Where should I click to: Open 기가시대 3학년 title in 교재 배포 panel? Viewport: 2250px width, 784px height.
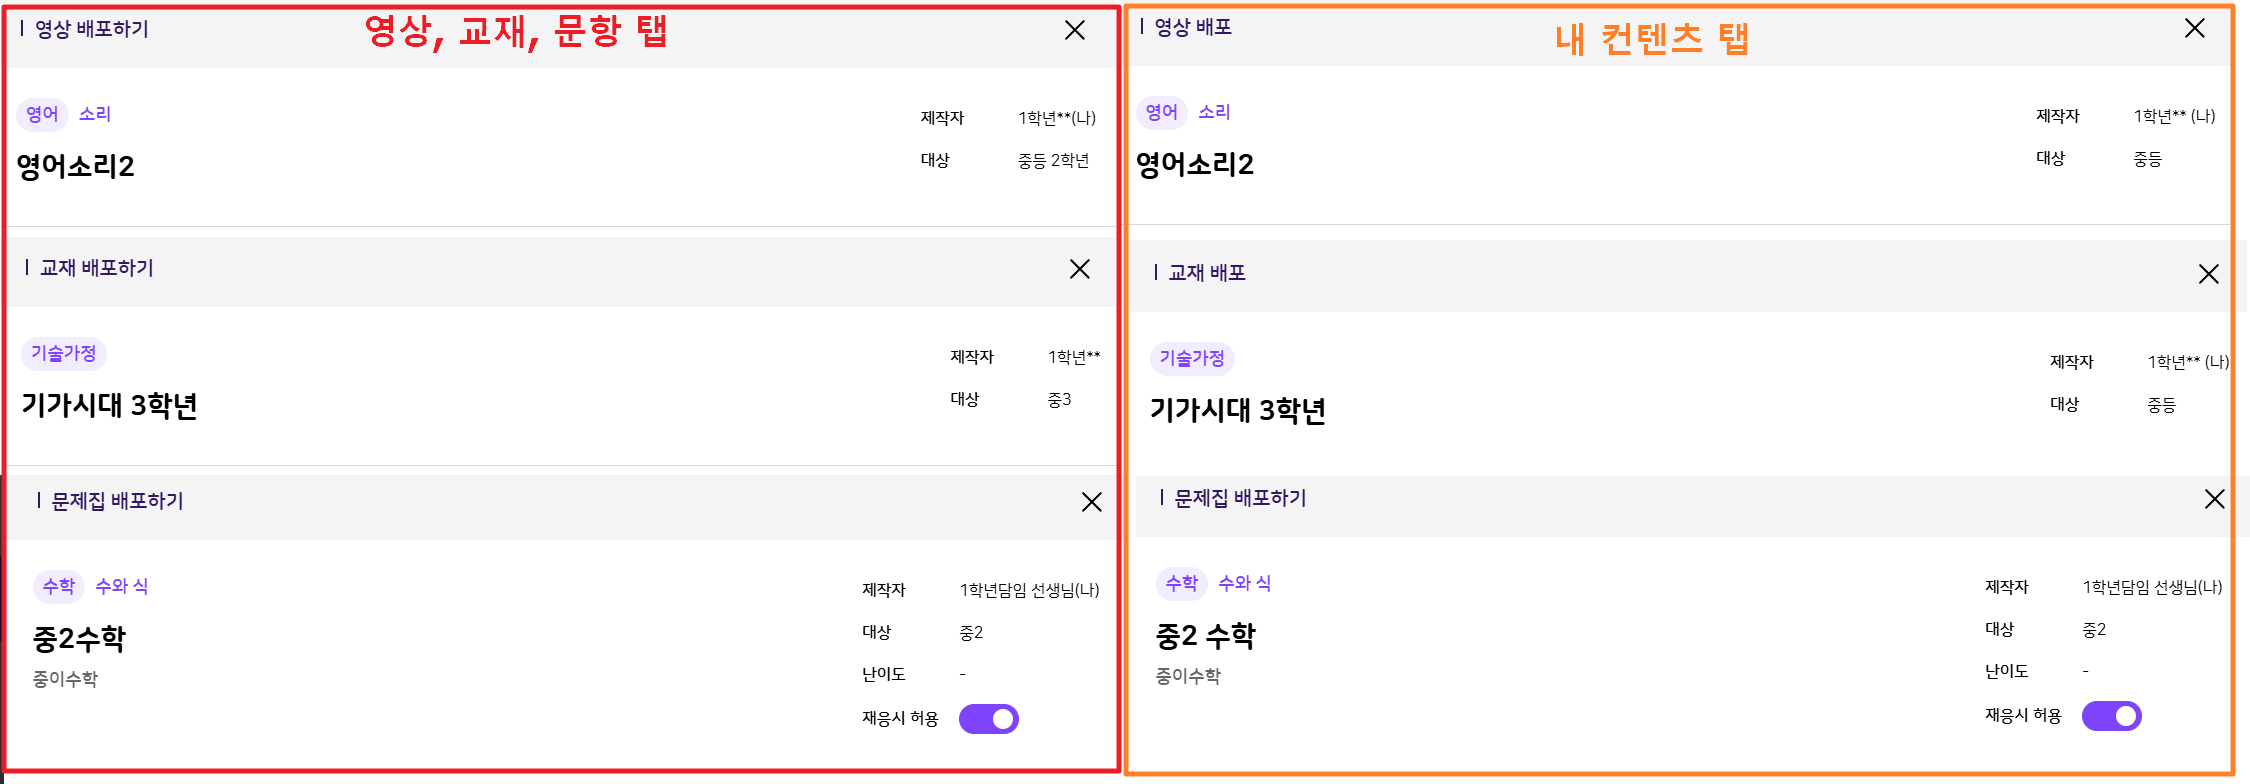coord(1237,410)
